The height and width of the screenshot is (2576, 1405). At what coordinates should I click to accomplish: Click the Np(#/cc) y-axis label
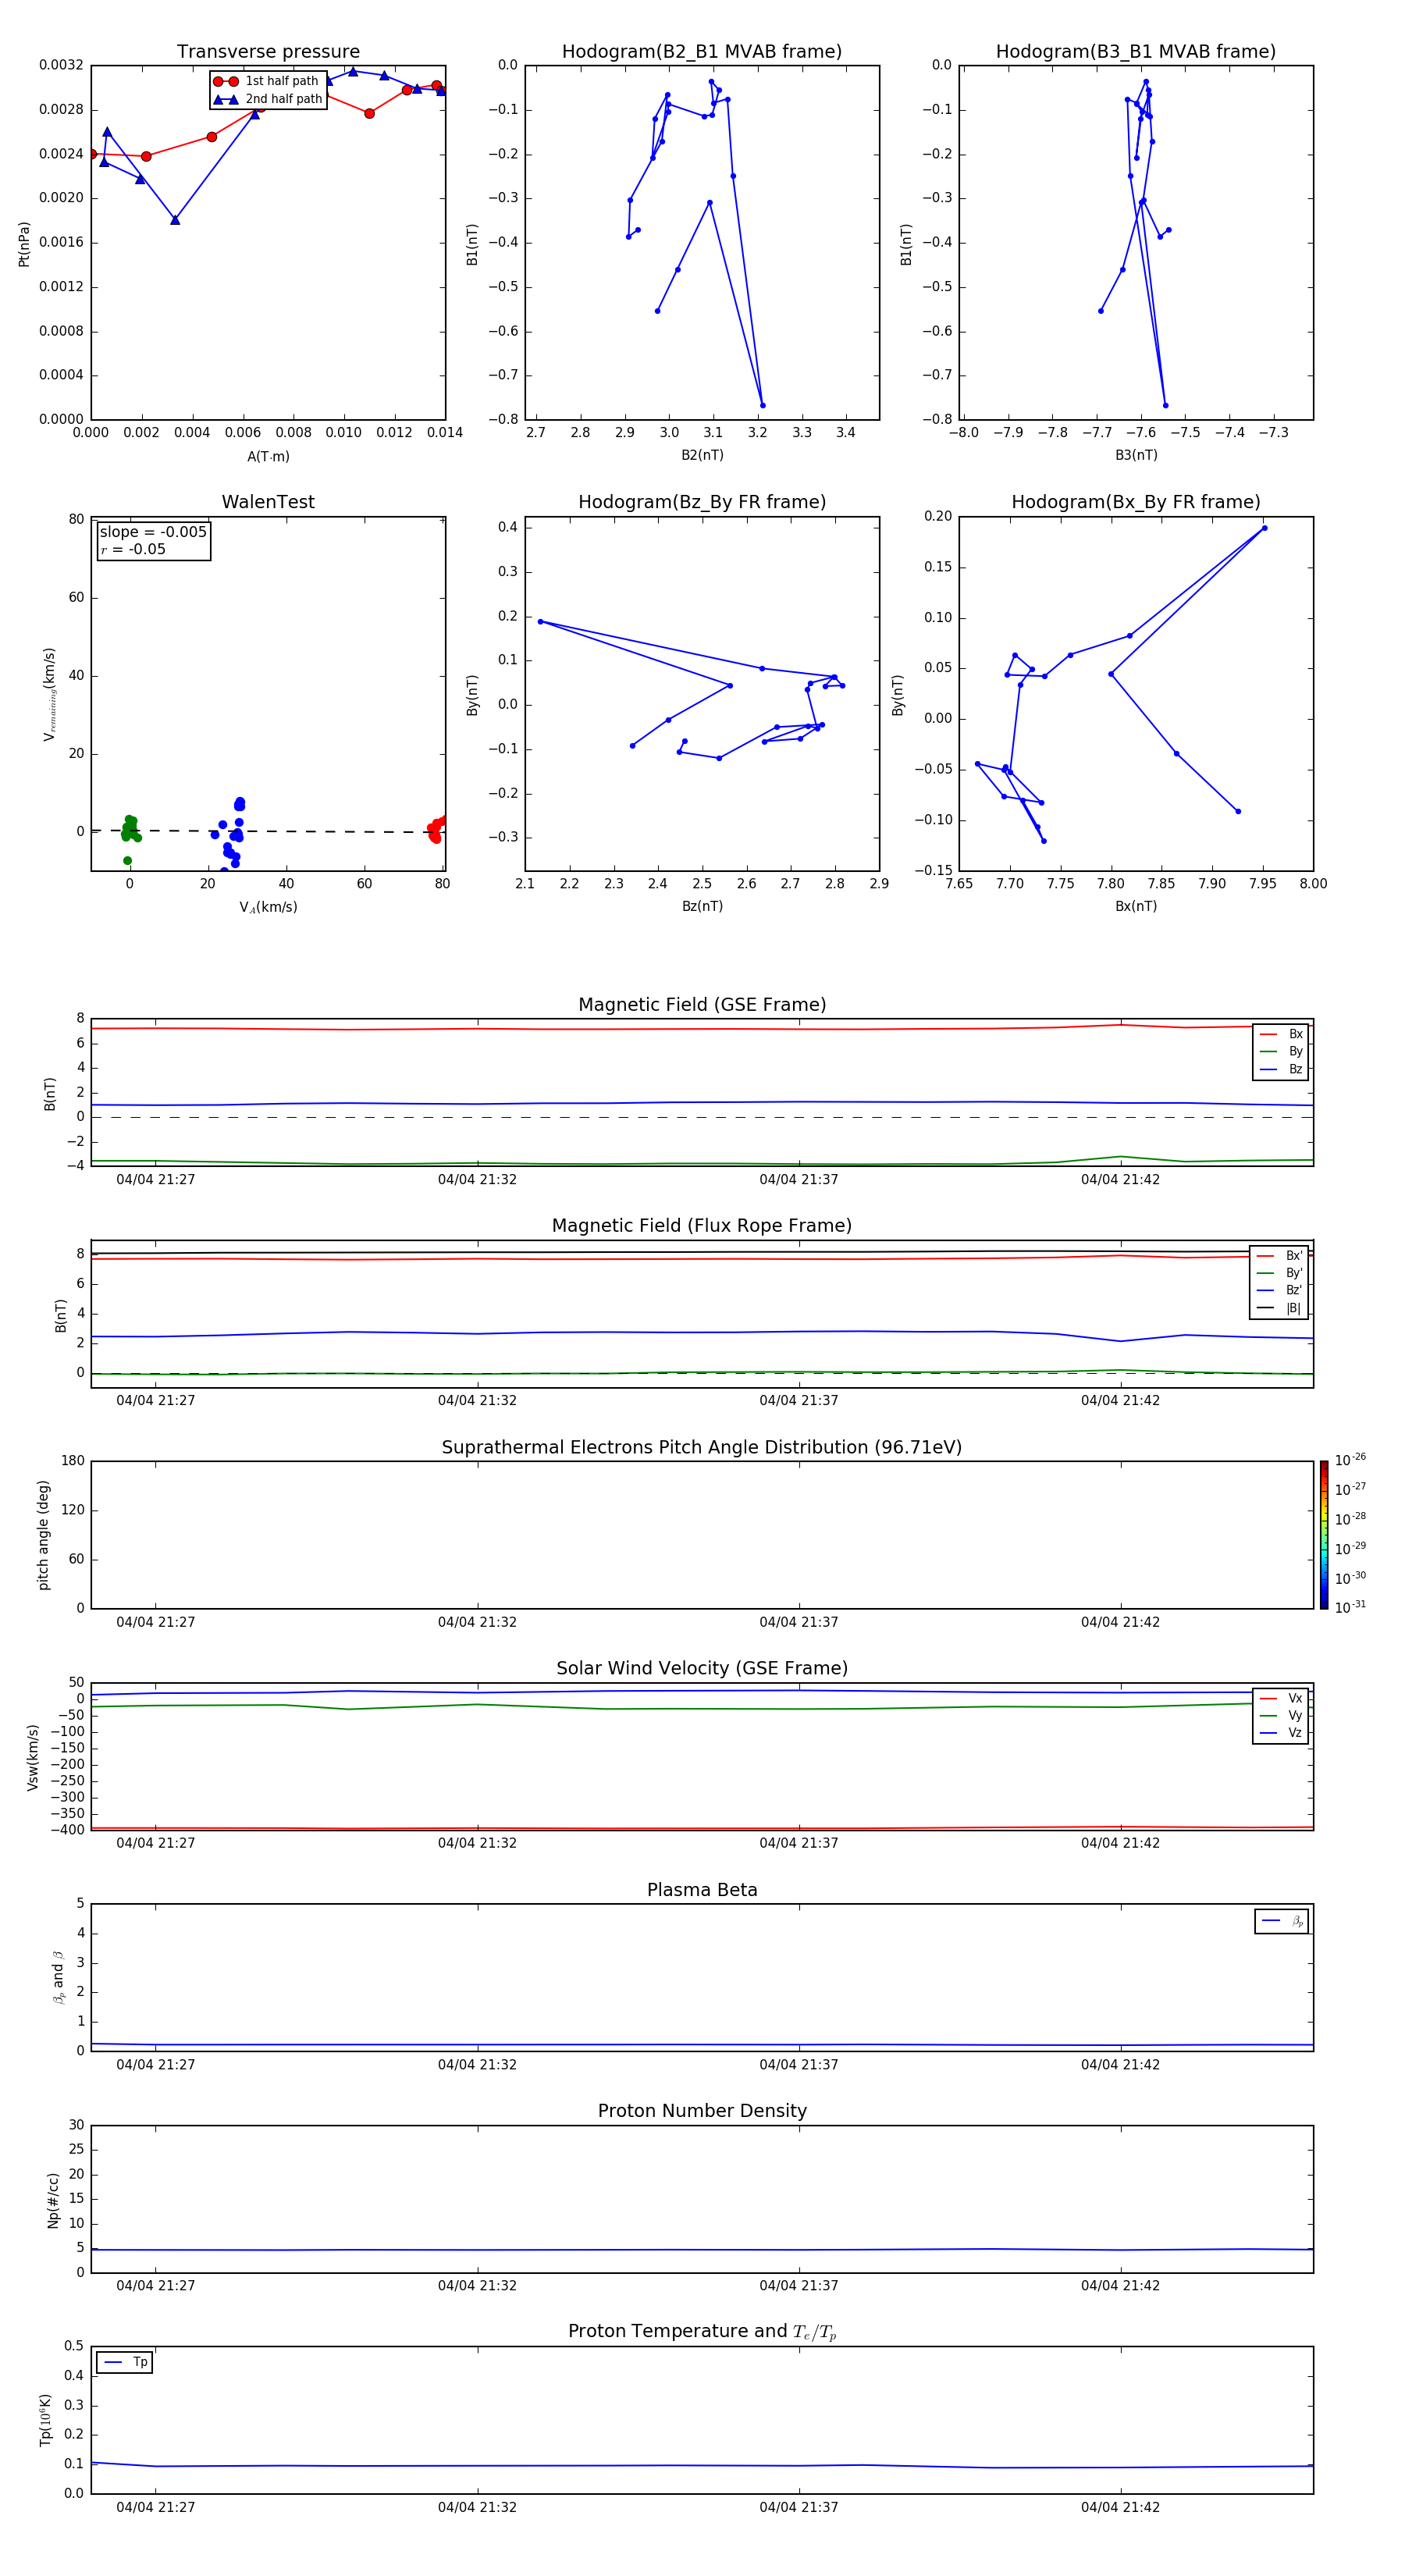click(53, 2200)
